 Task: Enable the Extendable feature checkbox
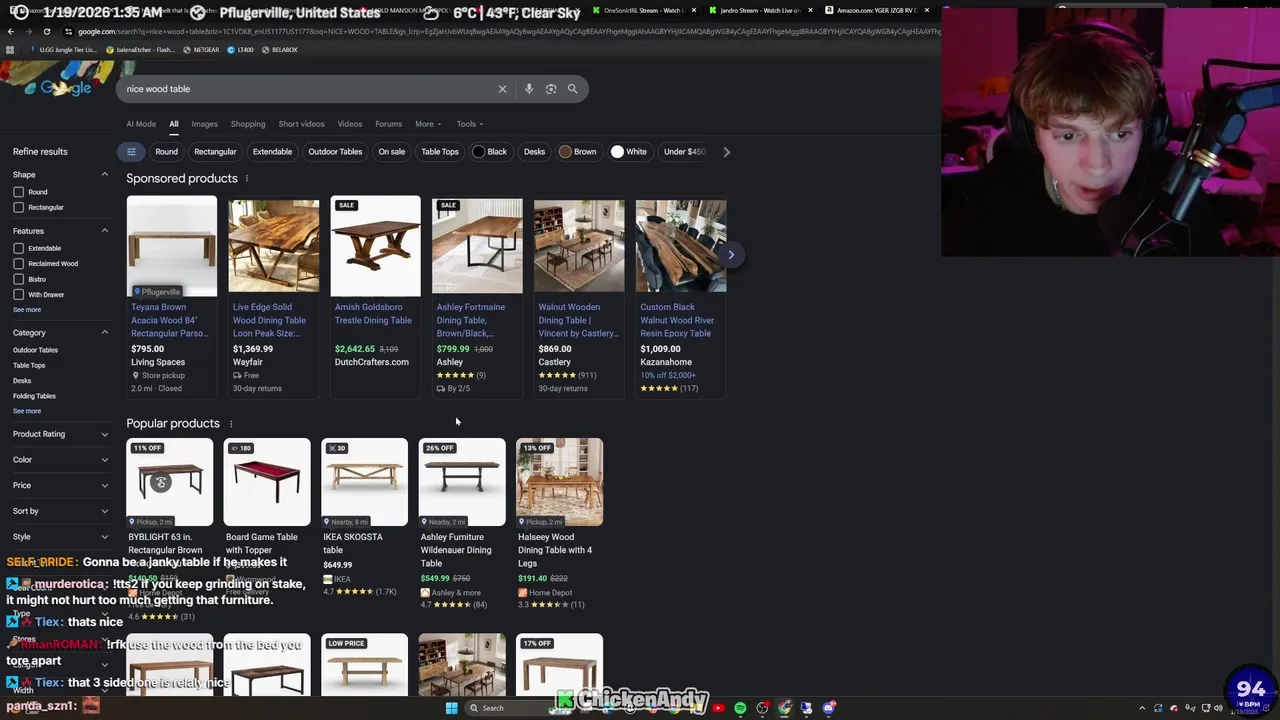click(x=18, y=248)
